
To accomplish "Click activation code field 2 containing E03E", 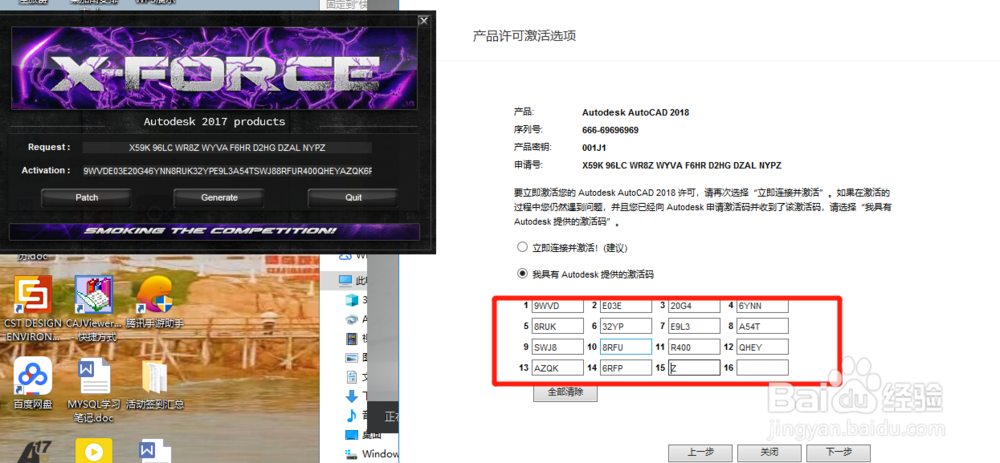I will 626,306.
